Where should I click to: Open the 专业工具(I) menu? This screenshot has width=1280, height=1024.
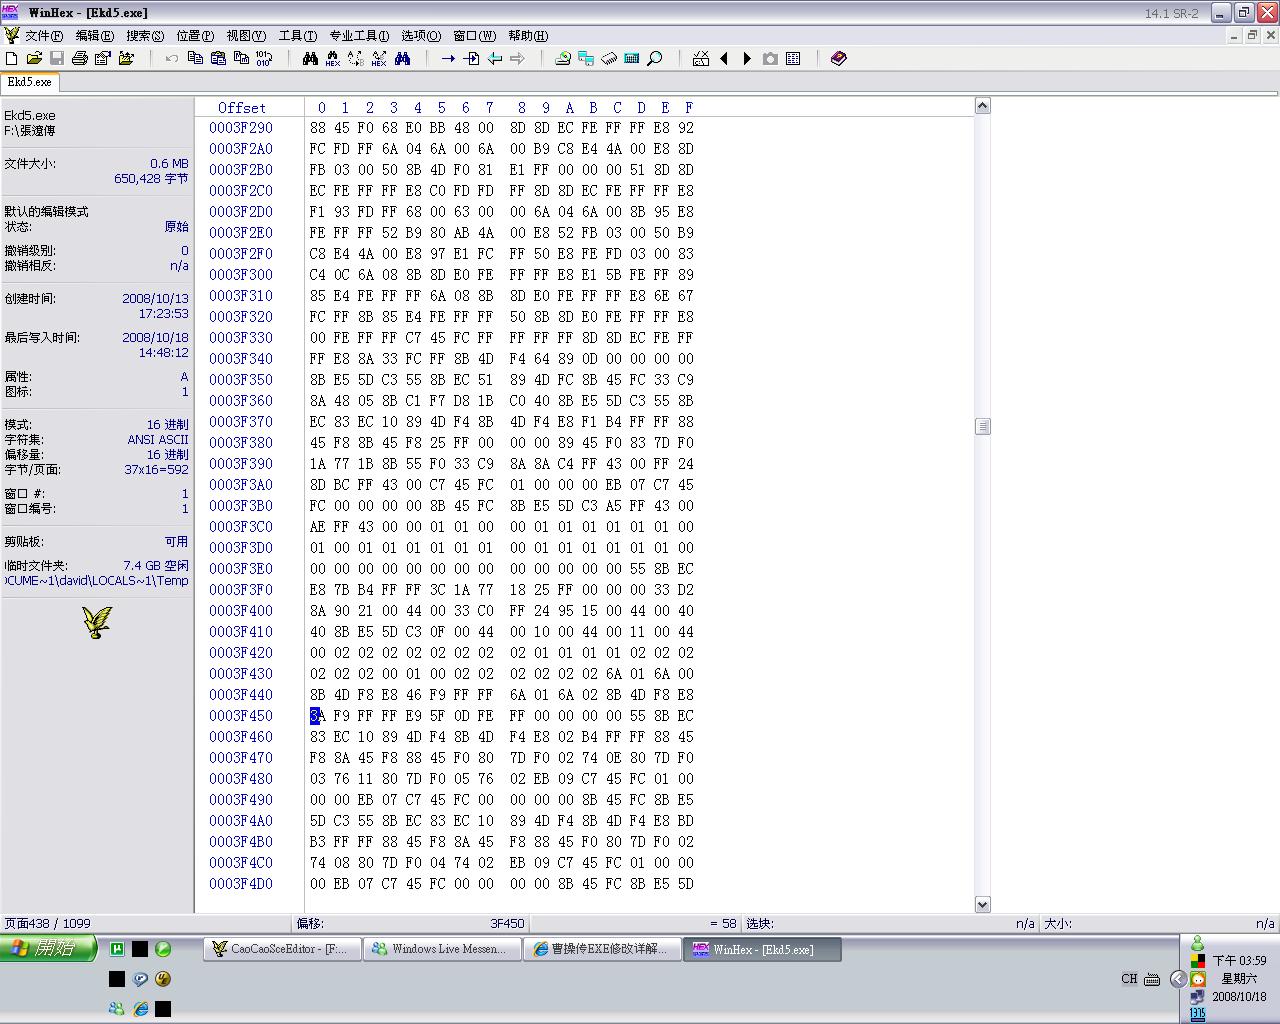click(359, 36)
